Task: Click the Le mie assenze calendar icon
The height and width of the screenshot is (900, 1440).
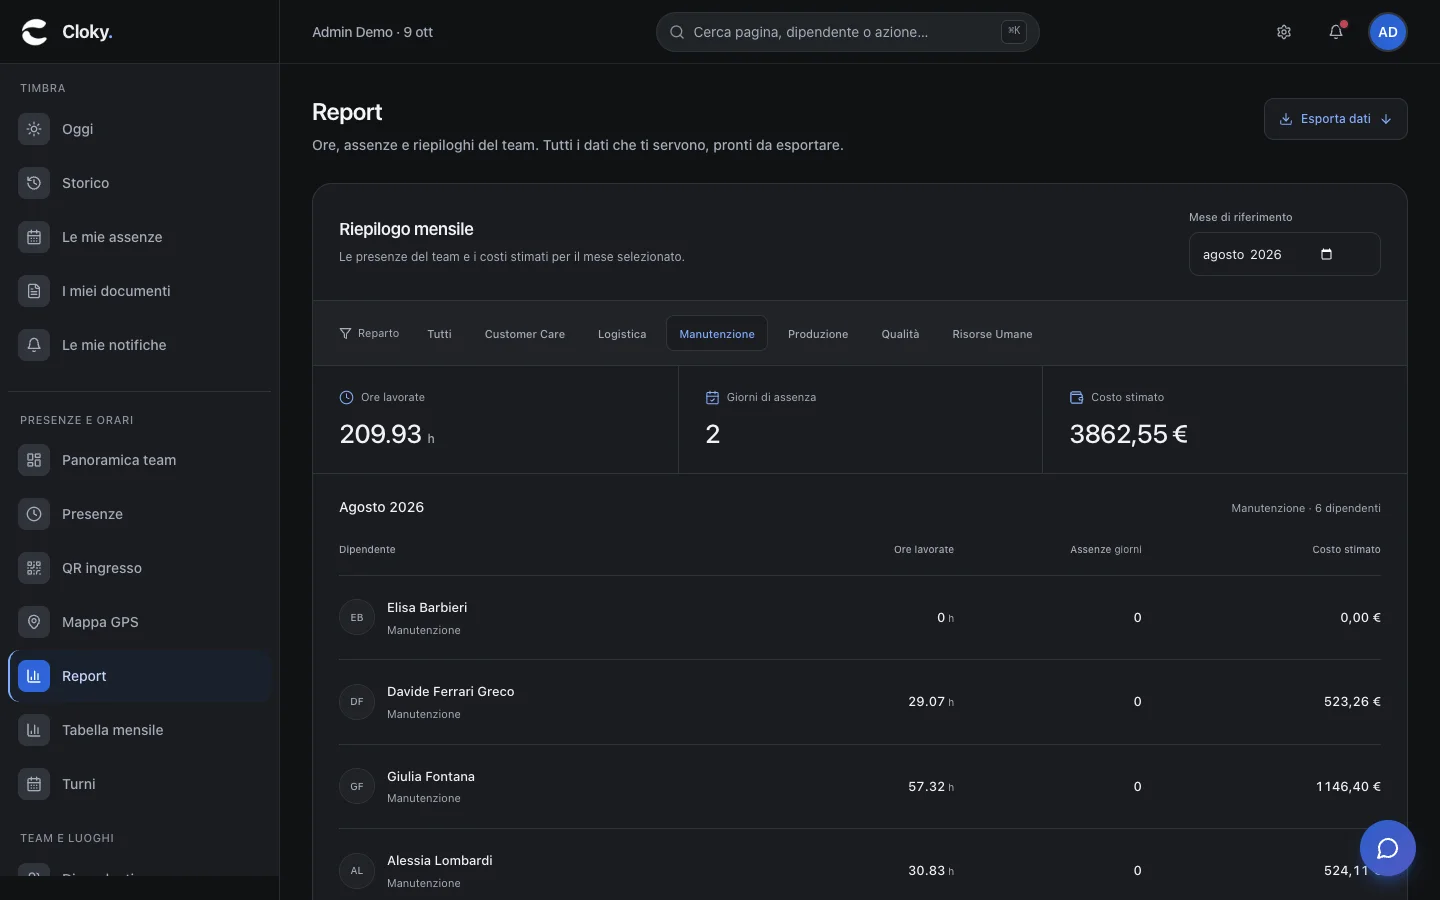Action: point(34,237)
